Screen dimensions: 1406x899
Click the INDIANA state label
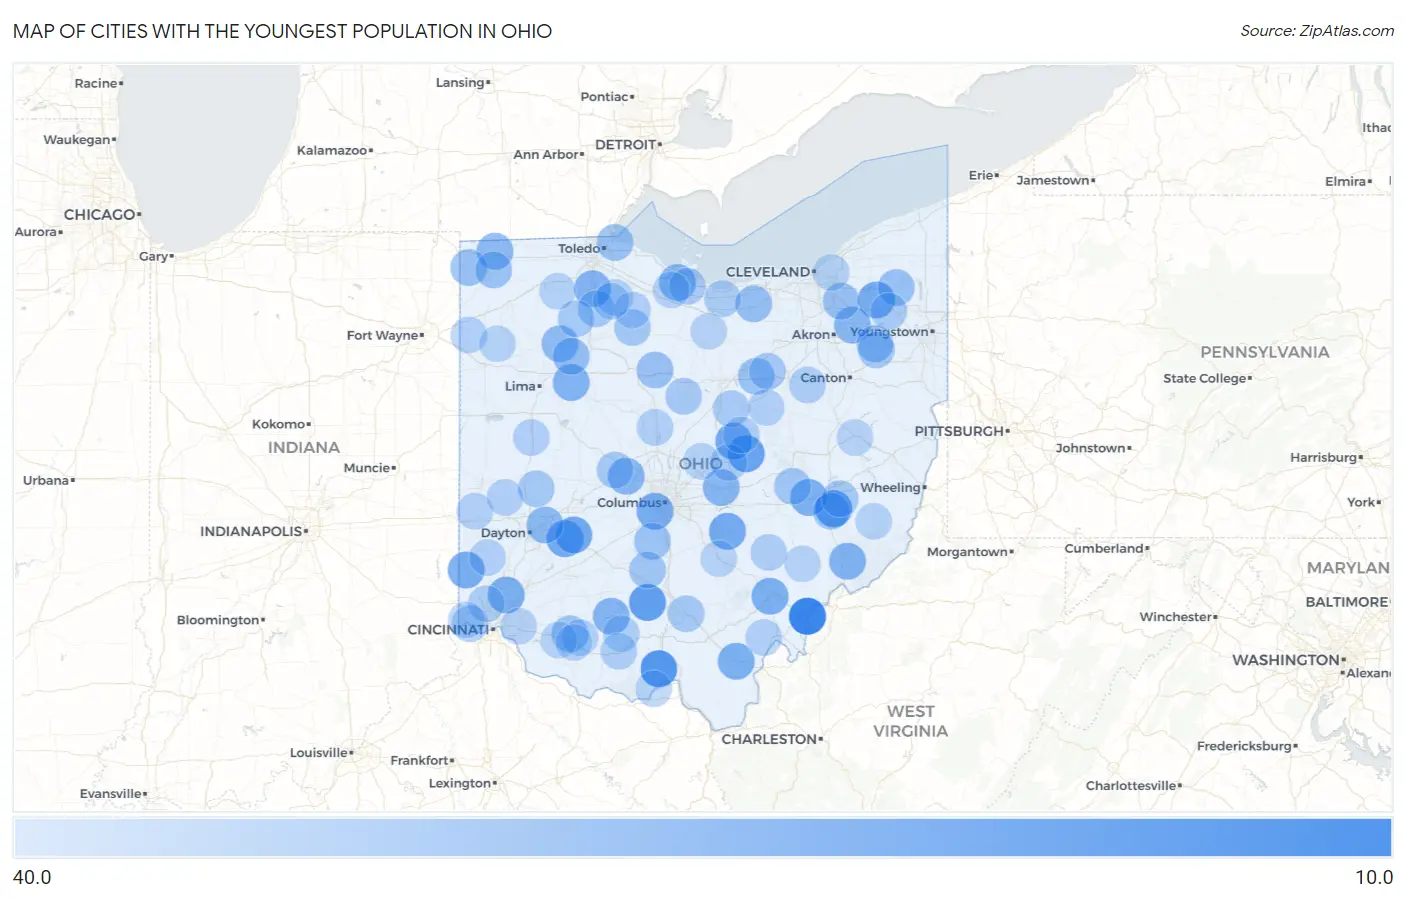click(x=303, y=448)
